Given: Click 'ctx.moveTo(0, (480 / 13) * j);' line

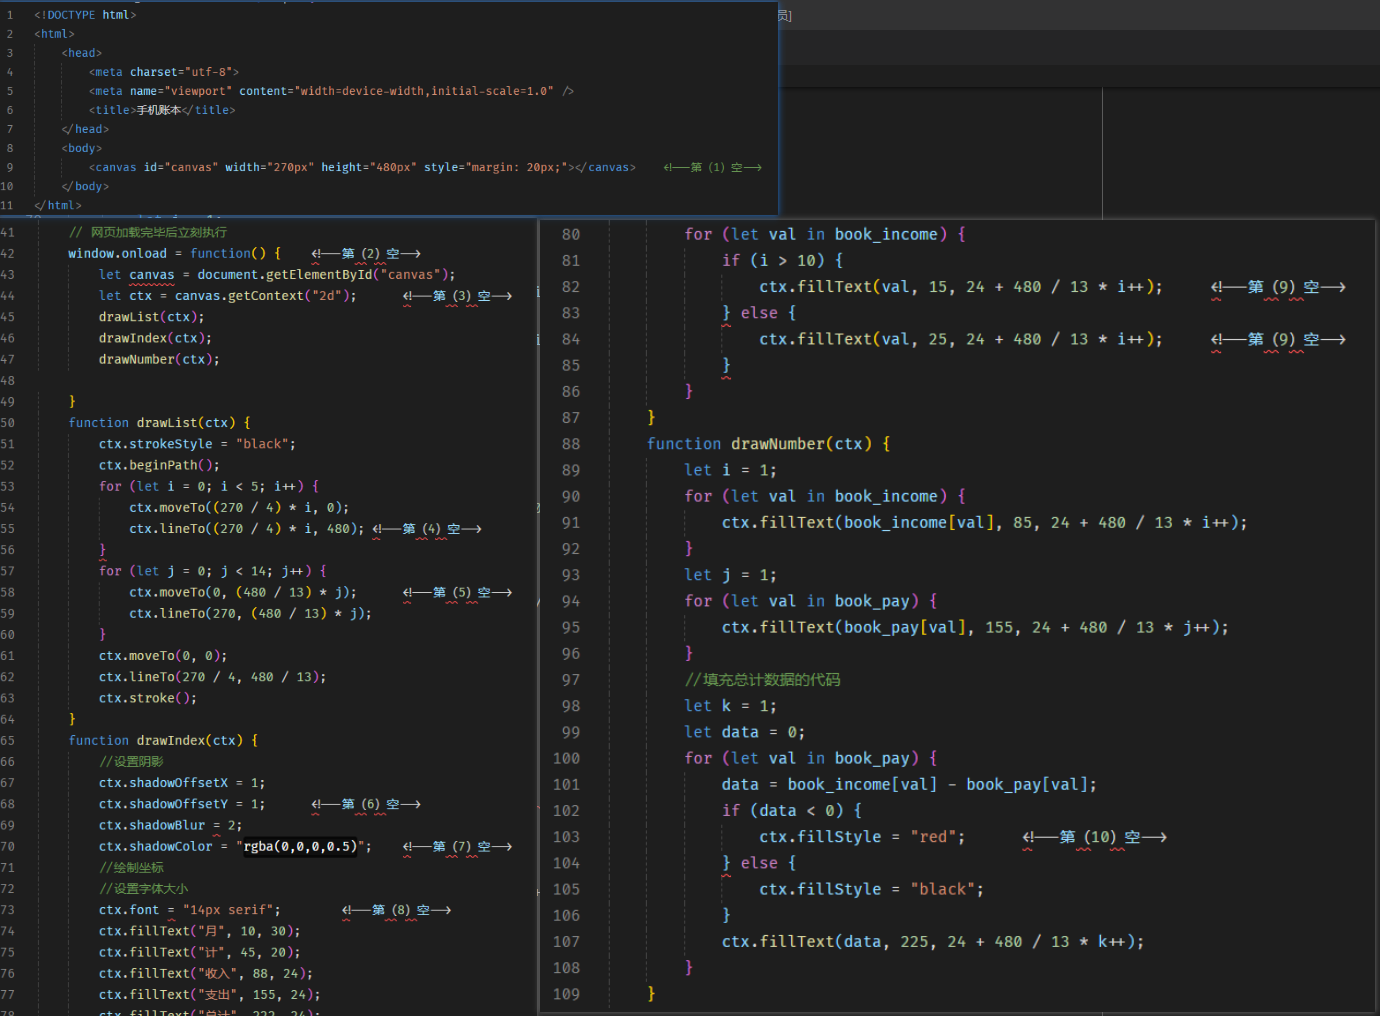Looking at the screenshot, I should coord(242,592).
